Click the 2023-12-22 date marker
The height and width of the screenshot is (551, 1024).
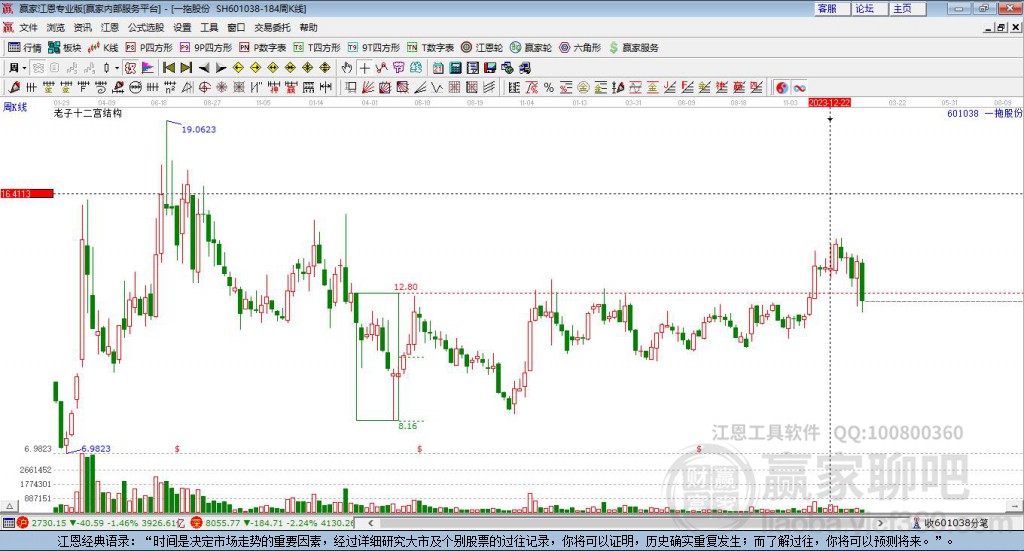(829, 102)
